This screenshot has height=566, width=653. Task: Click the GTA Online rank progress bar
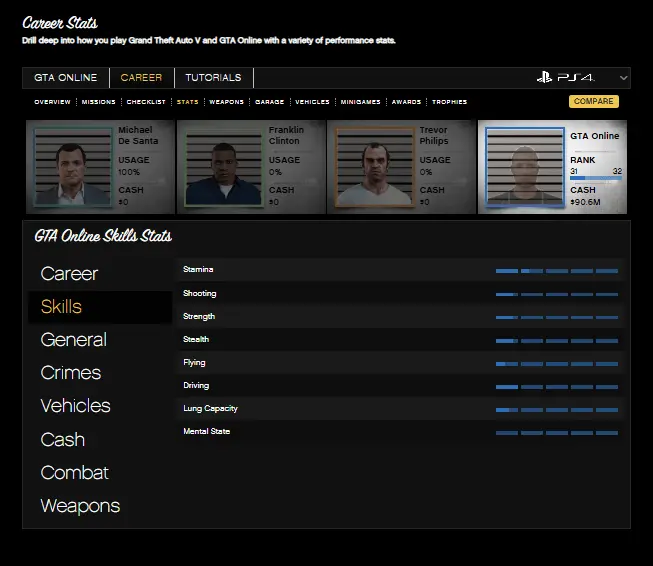pyautogui.click(x=595, y=180)
